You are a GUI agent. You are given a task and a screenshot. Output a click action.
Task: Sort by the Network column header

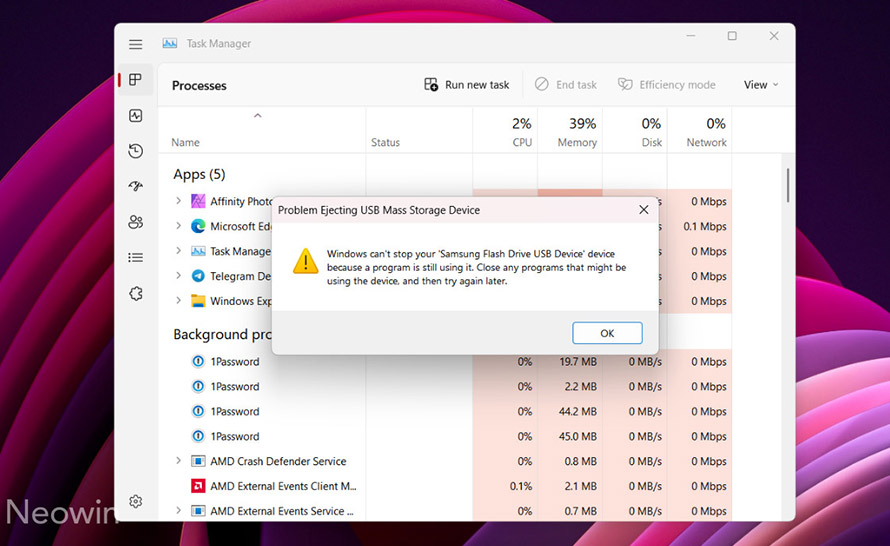pos(706,142)
